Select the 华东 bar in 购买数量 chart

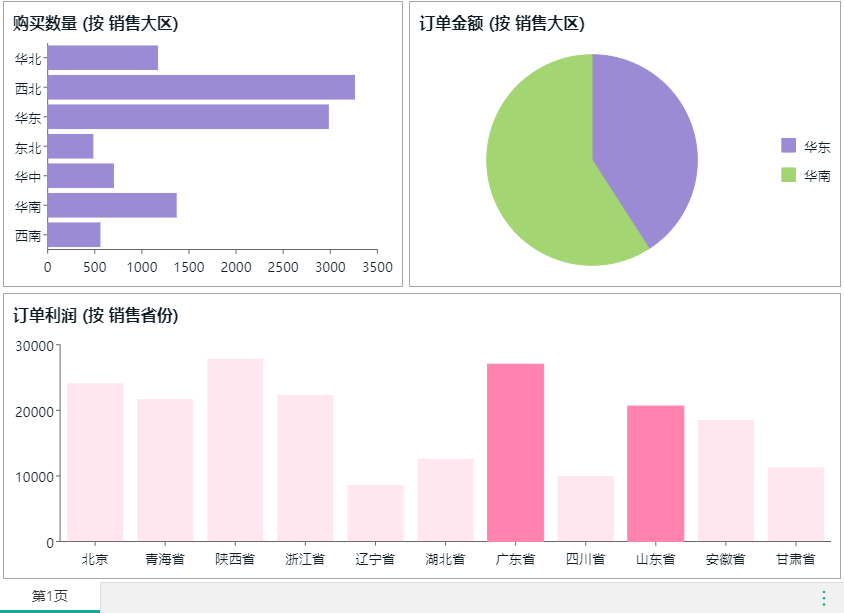pos(188,117)
